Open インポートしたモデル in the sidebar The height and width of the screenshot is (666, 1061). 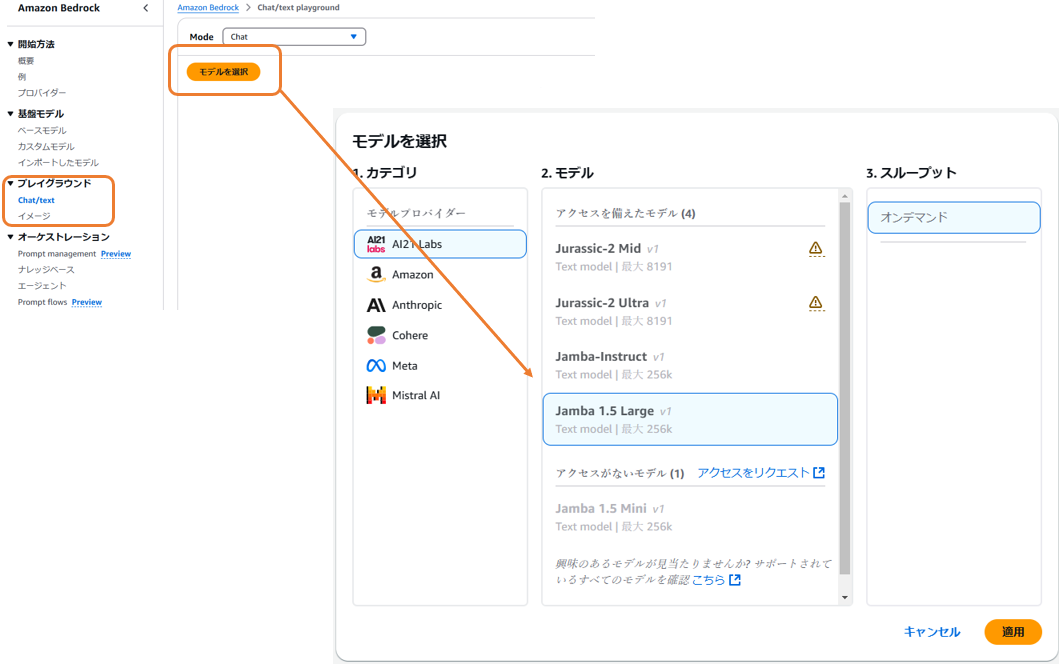pos(58,163)
